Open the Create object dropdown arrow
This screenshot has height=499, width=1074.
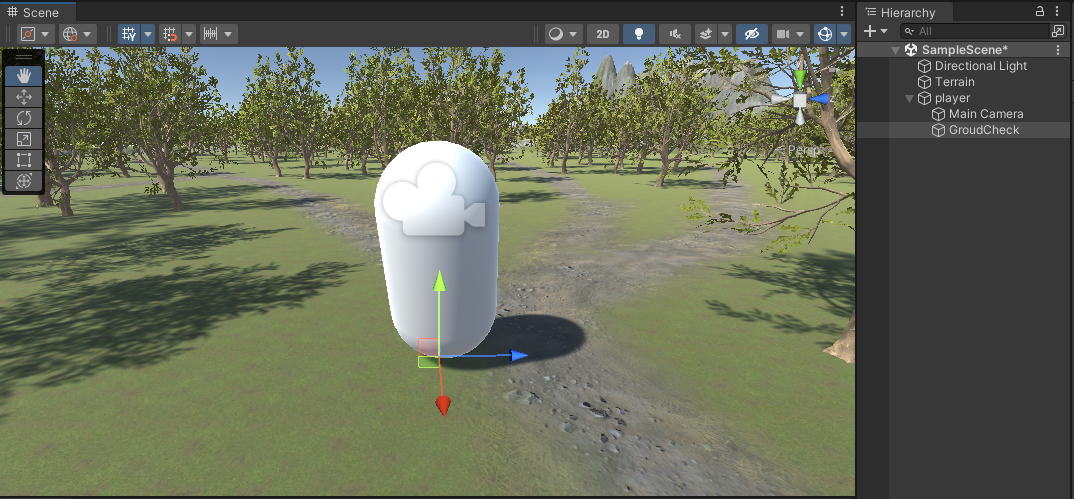pyautogui.click(x=884, y=31)
